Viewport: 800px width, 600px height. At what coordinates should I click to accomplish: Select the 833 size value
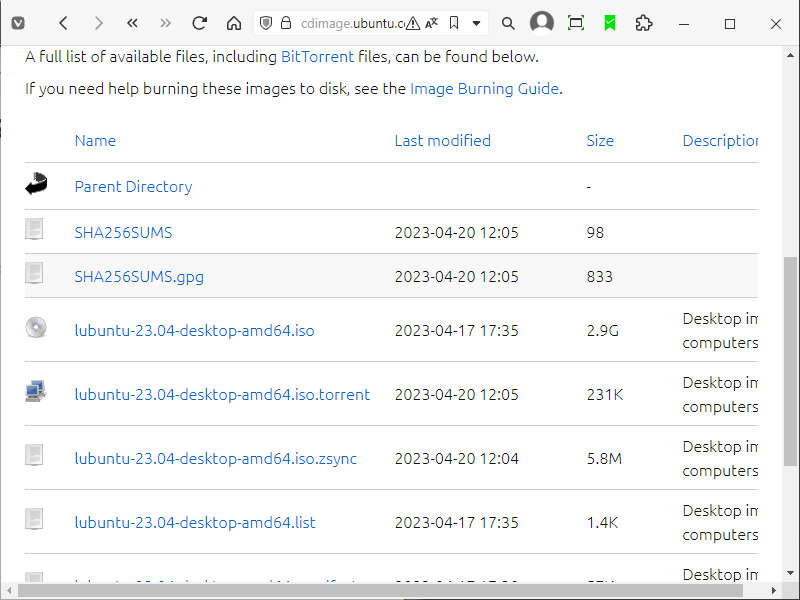(x=599, y=277)
